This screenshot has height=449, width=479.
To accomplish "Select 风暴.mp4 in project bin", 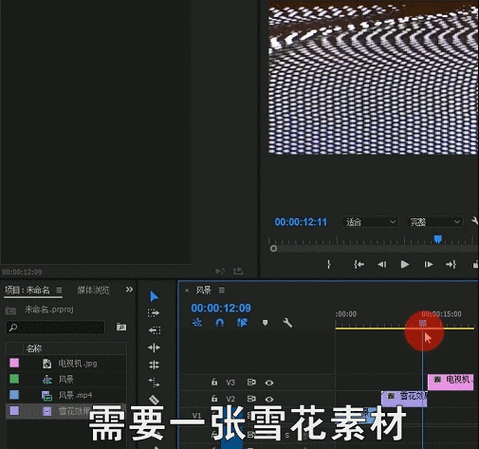I will coord(75,395).
